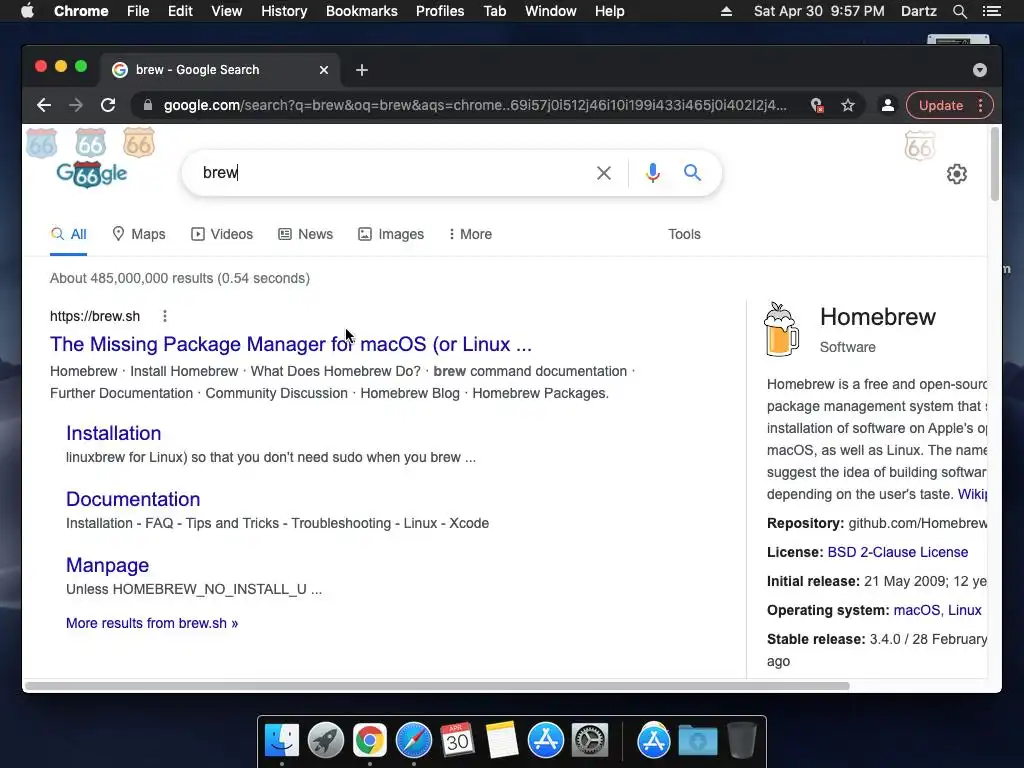Open the Wikipedia link in Homebrew panel
Screen dimensions: 1024x768
[972, 494]
